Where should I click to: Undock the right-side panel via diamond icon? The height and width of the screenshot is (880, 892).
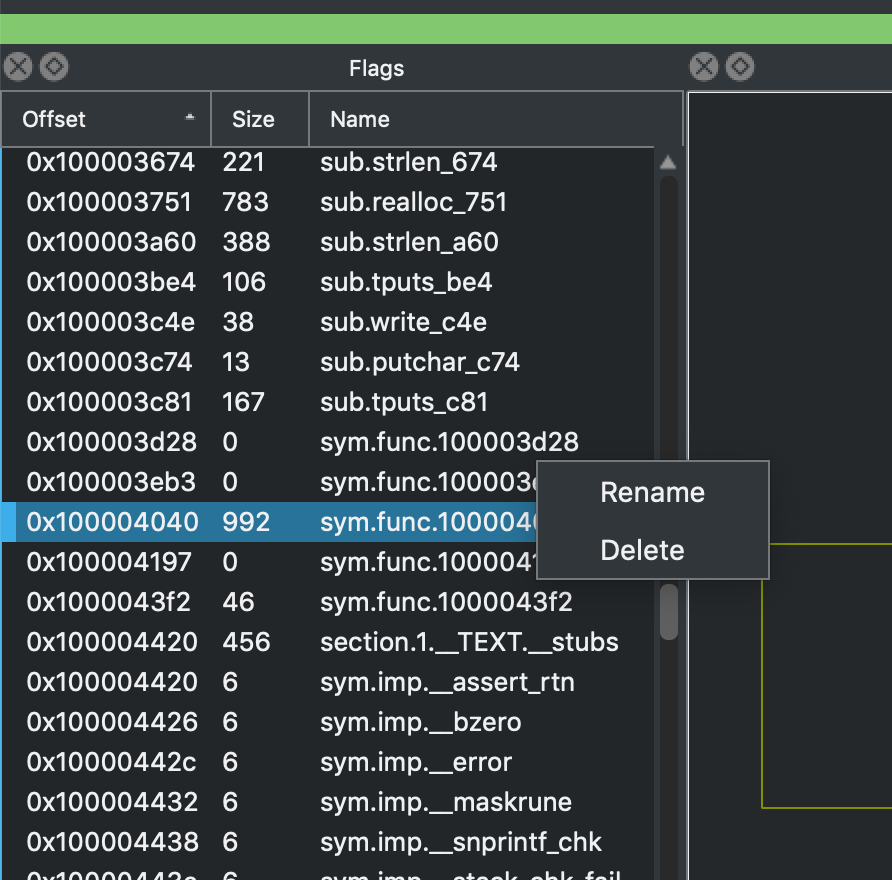(x=740, y=66)
